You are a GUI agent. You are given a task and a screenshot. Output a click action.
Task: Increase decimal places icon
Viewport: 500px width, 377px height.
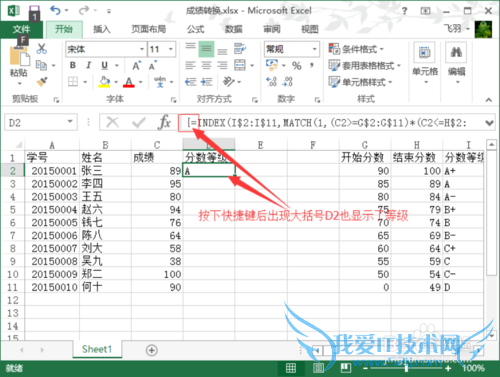click(272, 81)
